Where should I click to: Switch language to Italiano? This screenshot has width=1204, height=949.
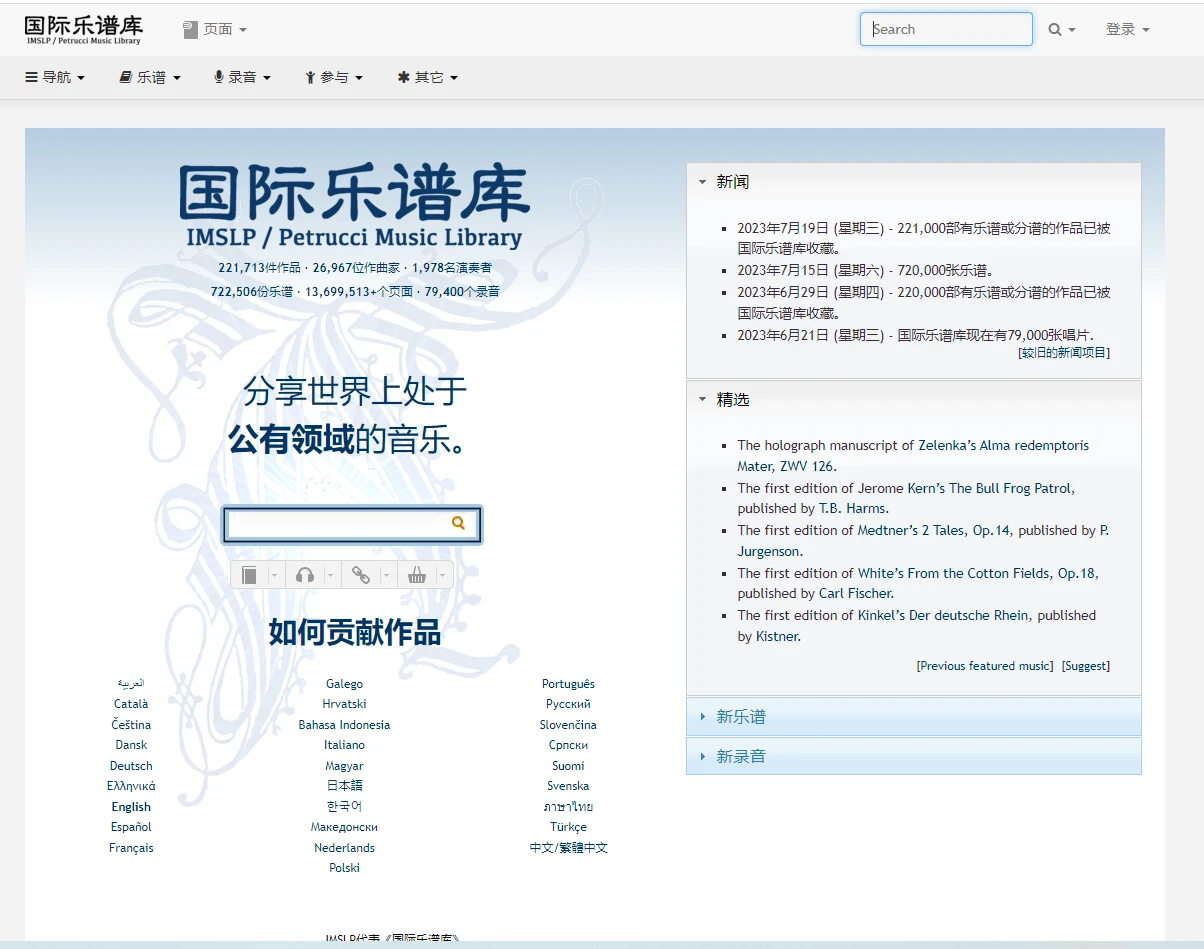point(344,745)
